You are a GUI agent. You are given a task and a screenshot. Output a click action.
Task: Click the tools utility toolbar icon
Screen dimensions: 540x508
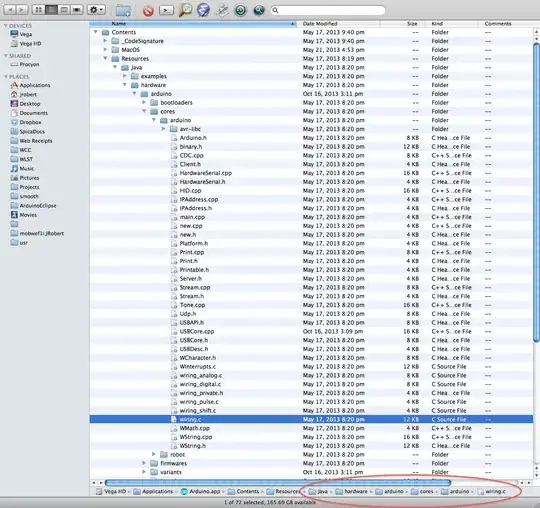click(x=222, y=10)
